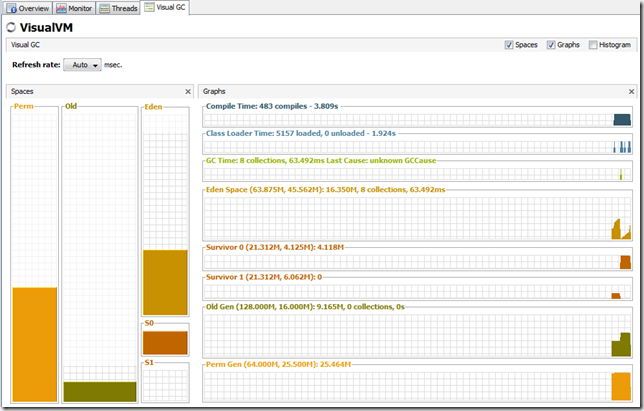Screen dimensions: 644x411
Task: Uncheck the Graphs checkbox
Action: tap(551, 45)
